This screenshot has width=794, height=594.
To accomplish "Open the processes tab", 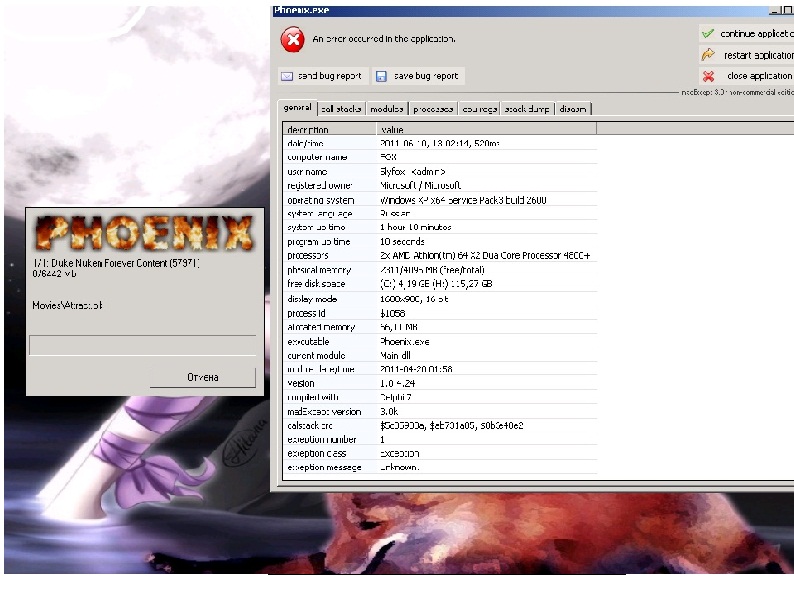I will [433, 109].
